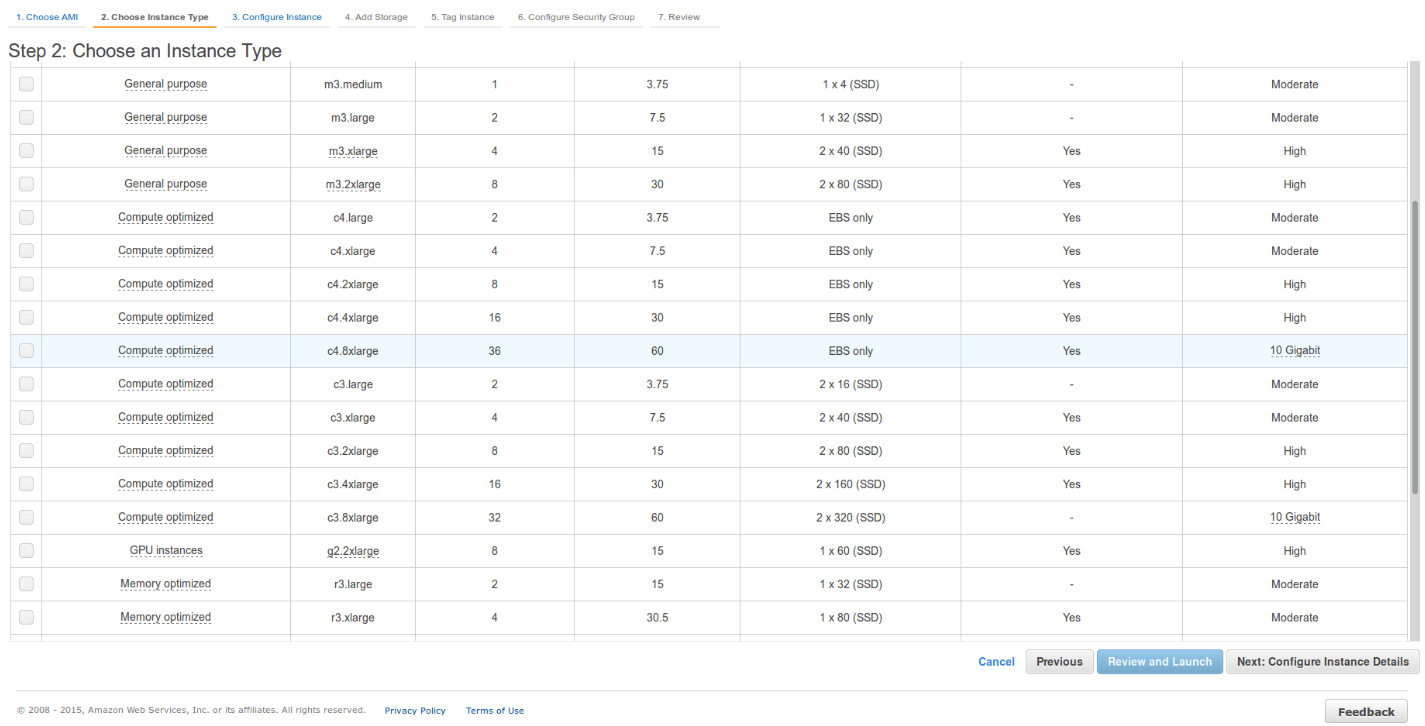The height and width of the screenshot is (726, 1425).
Task: Check the c3.4xlarge instance checkbox
Action: [x=26, y=484]
